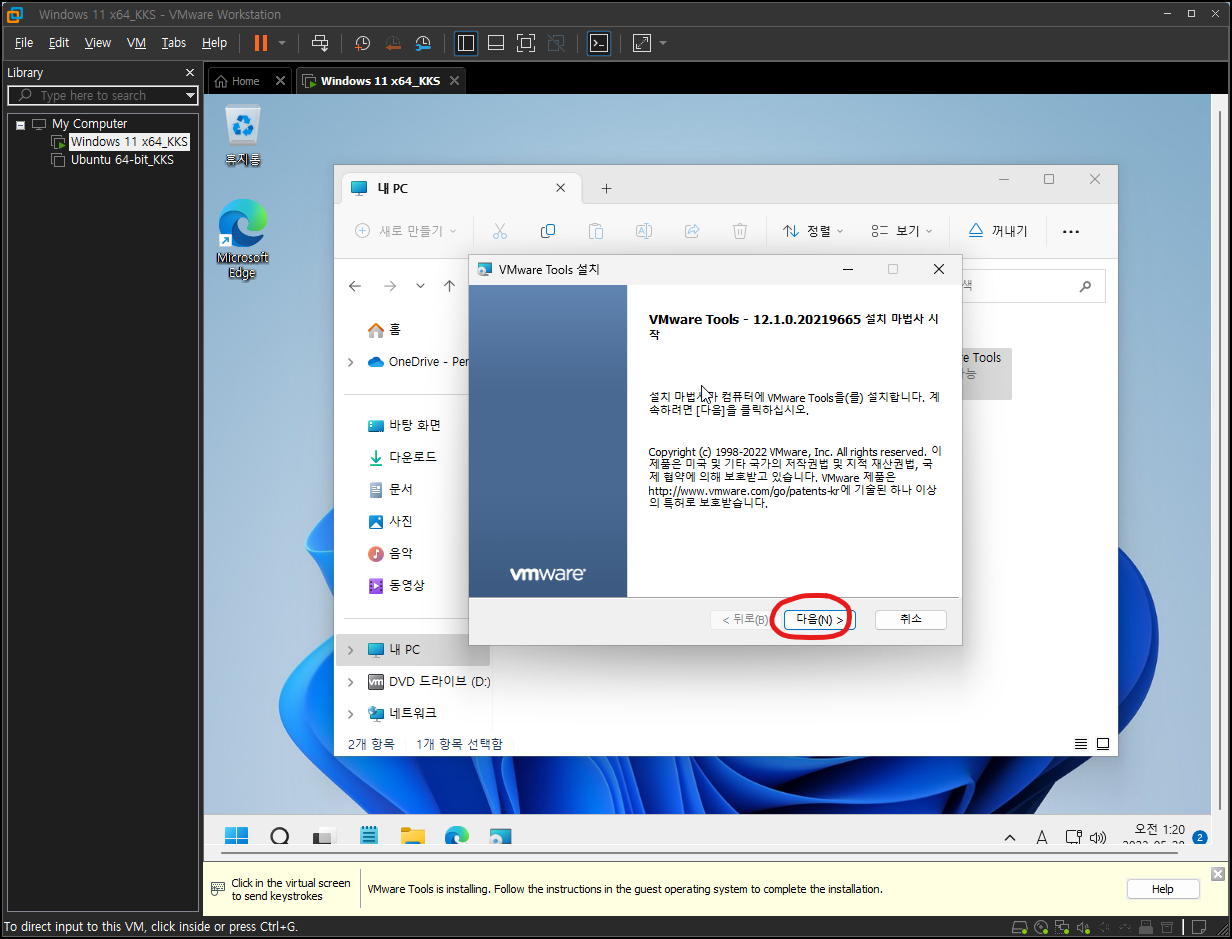This screenshot has width=1232, height=939.
Task: Open the snapshot manager icon
Action: (x=424, y=43)
